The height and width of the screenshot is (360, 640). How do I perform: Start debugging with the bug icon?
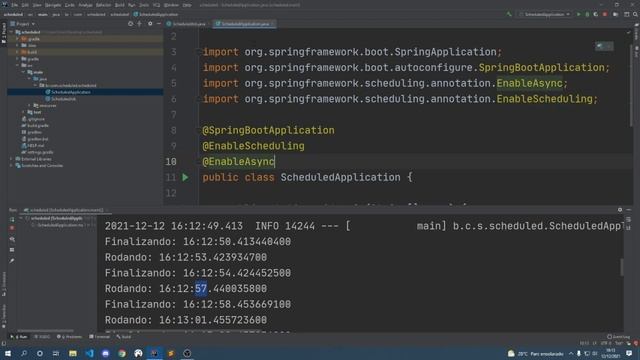coord(587,14)
